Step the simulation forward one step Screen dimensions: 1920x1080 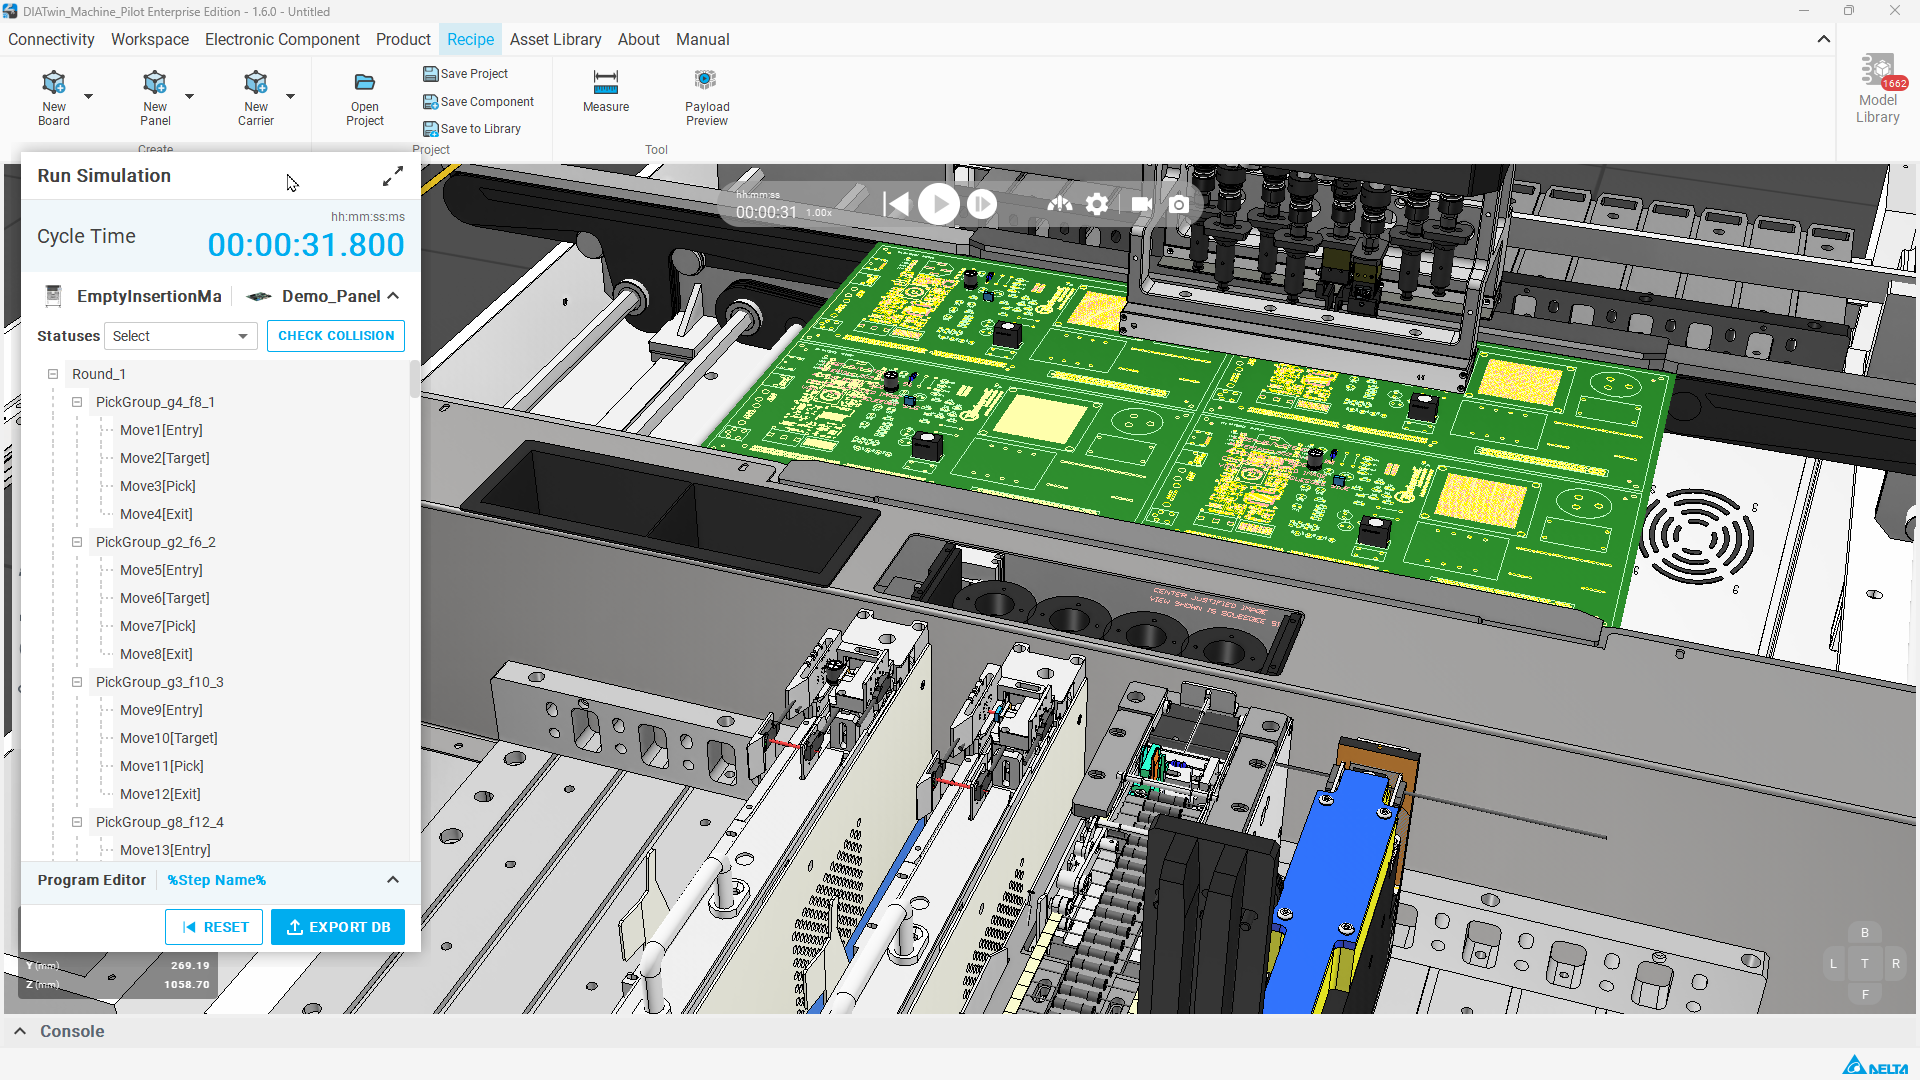click(x=982, y=204)
